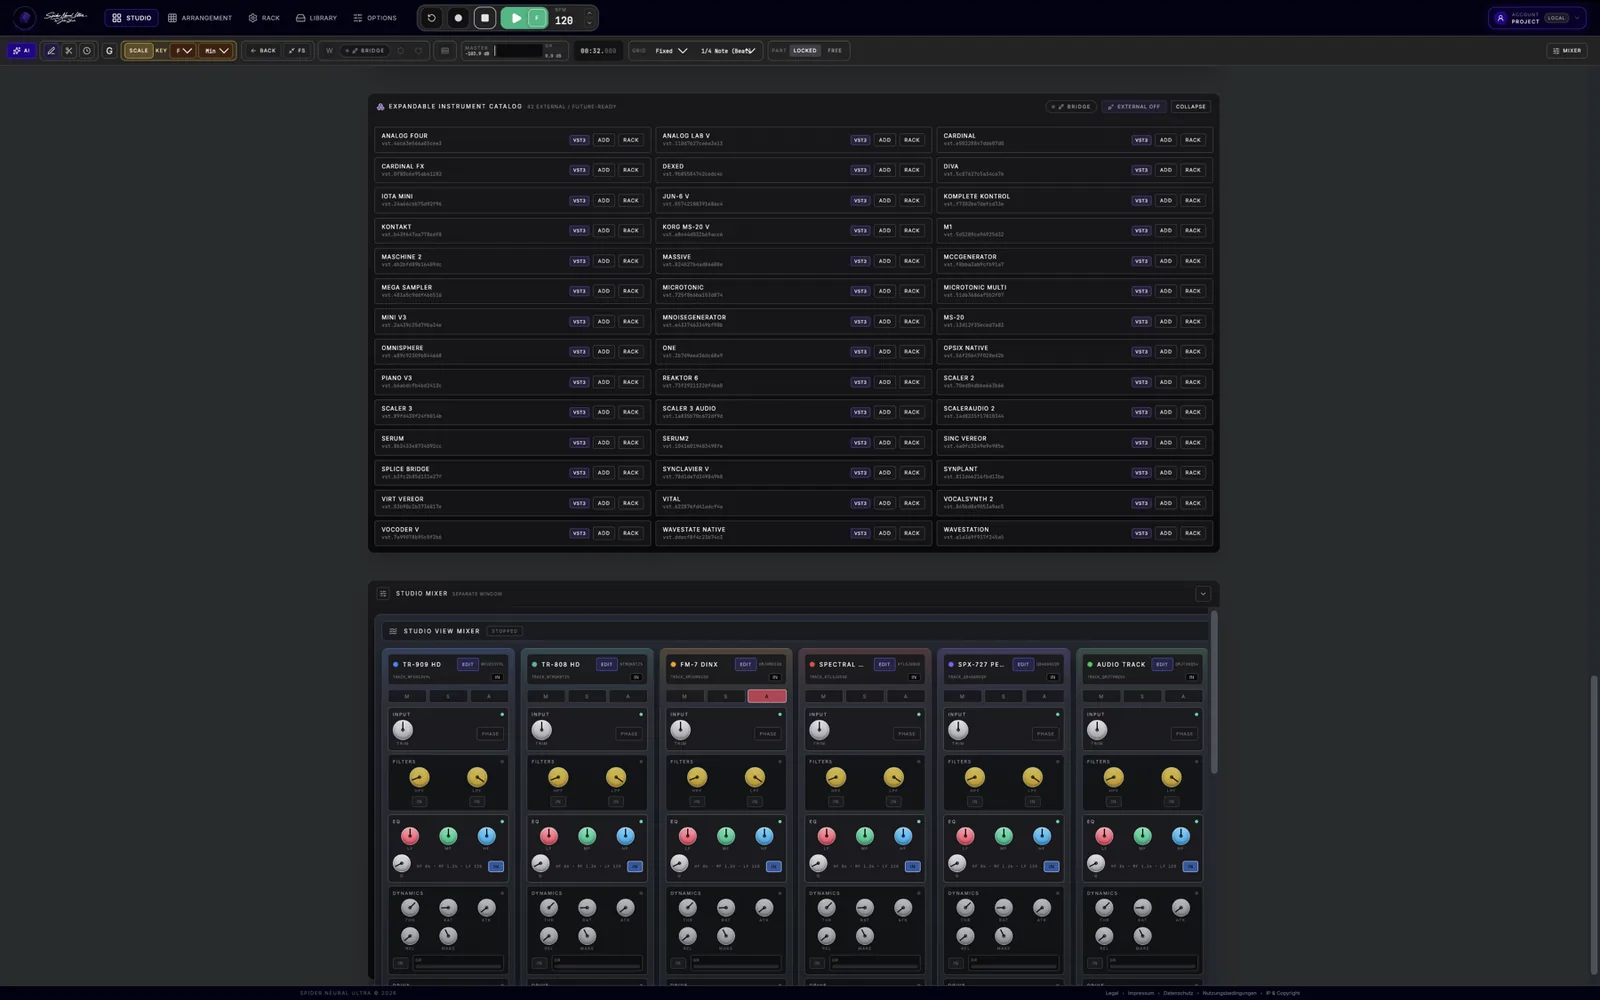Toggle the Bridge button in the toolbar
The width and height of the screenshot is (1600, 1000).
tap(365, 50)
